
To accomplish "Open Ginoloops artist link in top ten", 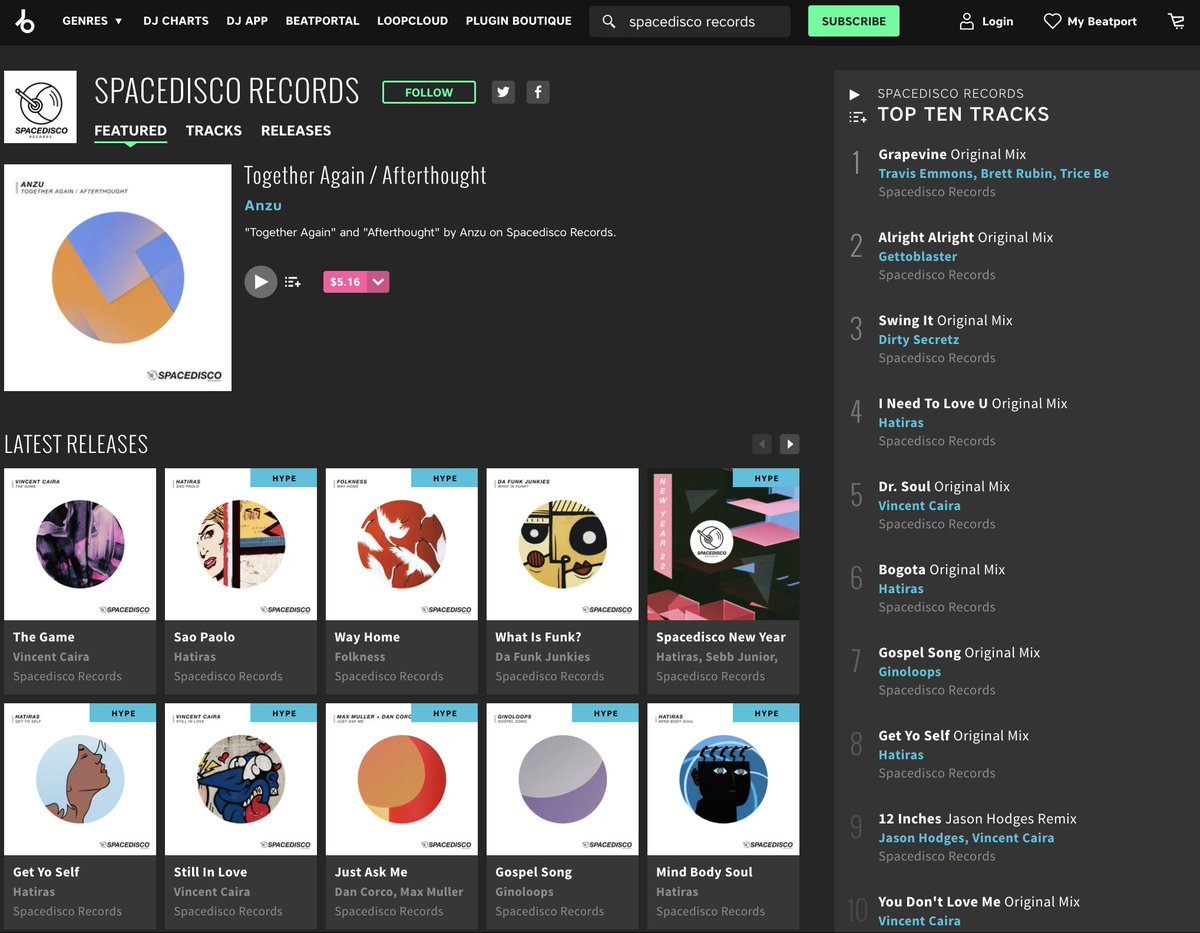I will pyautogui.click(x=910, y=671).
